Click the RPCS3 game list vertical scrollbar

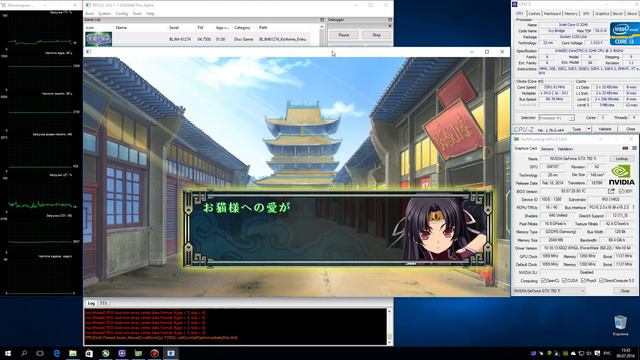point(322,36)
